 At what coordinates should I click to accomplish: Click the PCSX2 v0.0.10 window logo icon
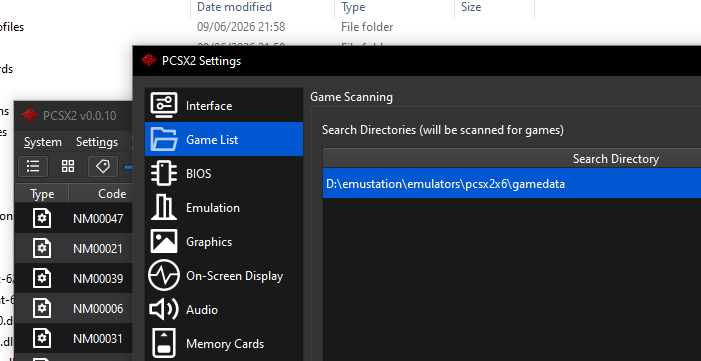click(30, 115)
